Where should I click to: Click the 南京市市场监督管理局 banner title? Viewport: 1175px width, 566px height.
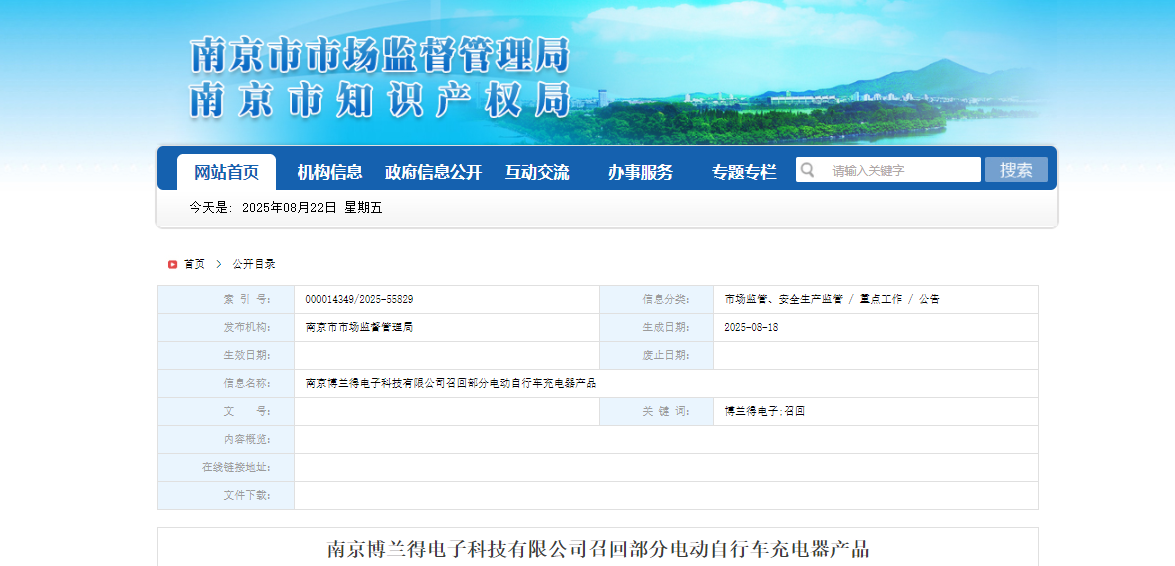click(x=380, y=55)
